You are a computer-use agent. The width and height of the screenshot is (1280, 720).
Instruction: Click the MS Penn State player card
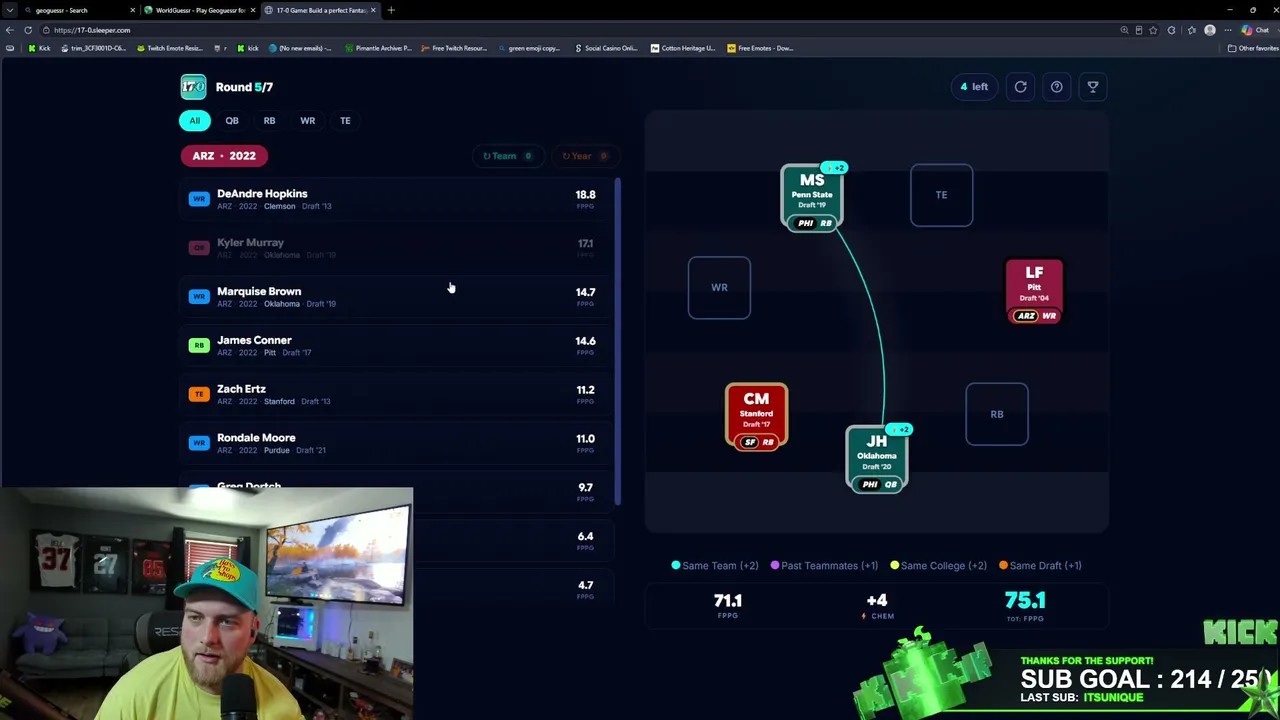click(812, 197)
